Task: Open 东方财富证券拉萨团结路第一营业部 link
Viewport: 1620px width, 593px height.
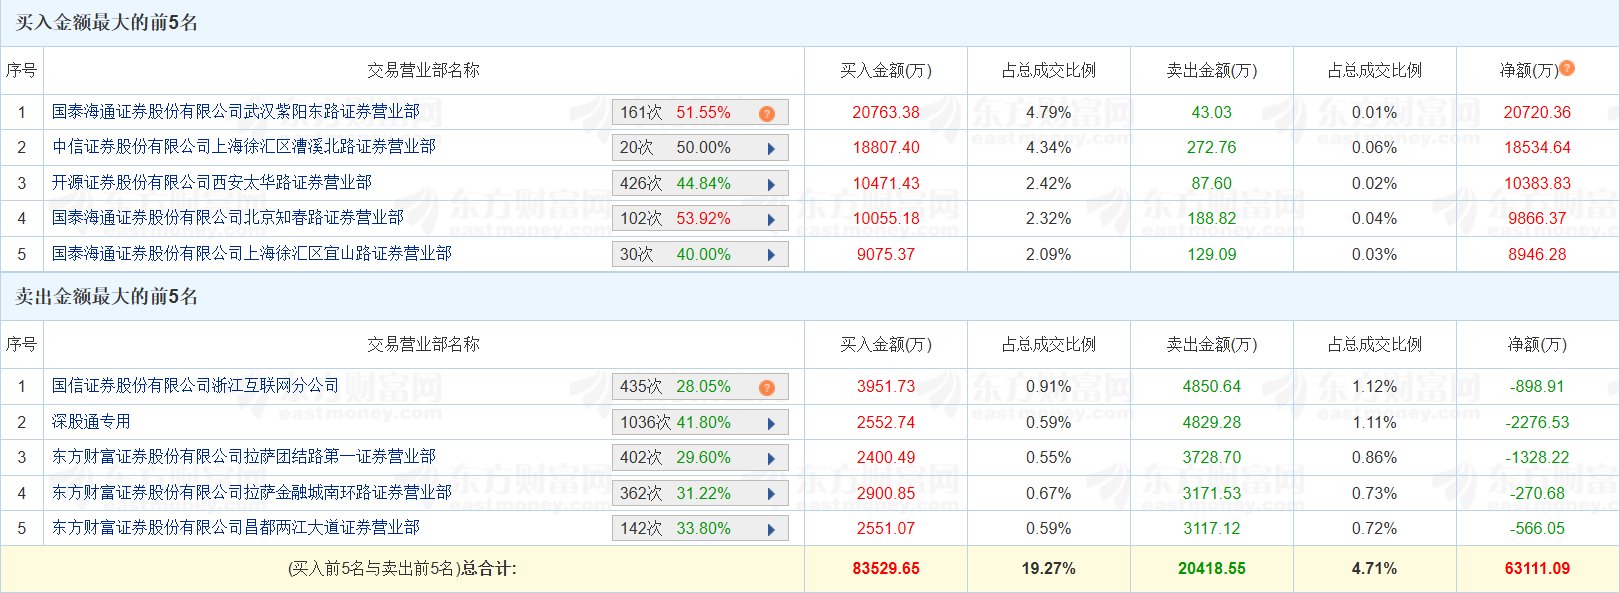Action: click(x=244, y=456)
